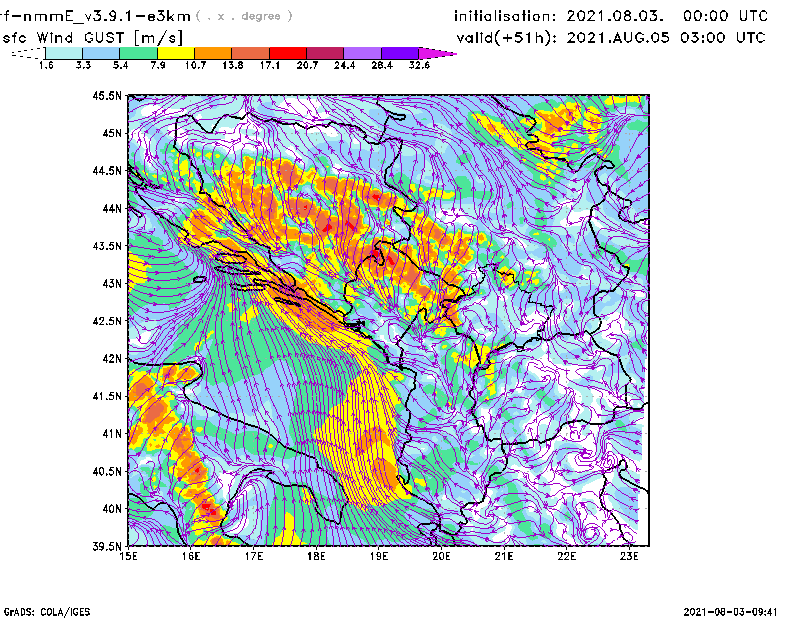Image resolution: width=800 pixels, height=618 pixels.
Task: Click the dashed white arrow at colorbar start
Action: click(x=28, y=53)
